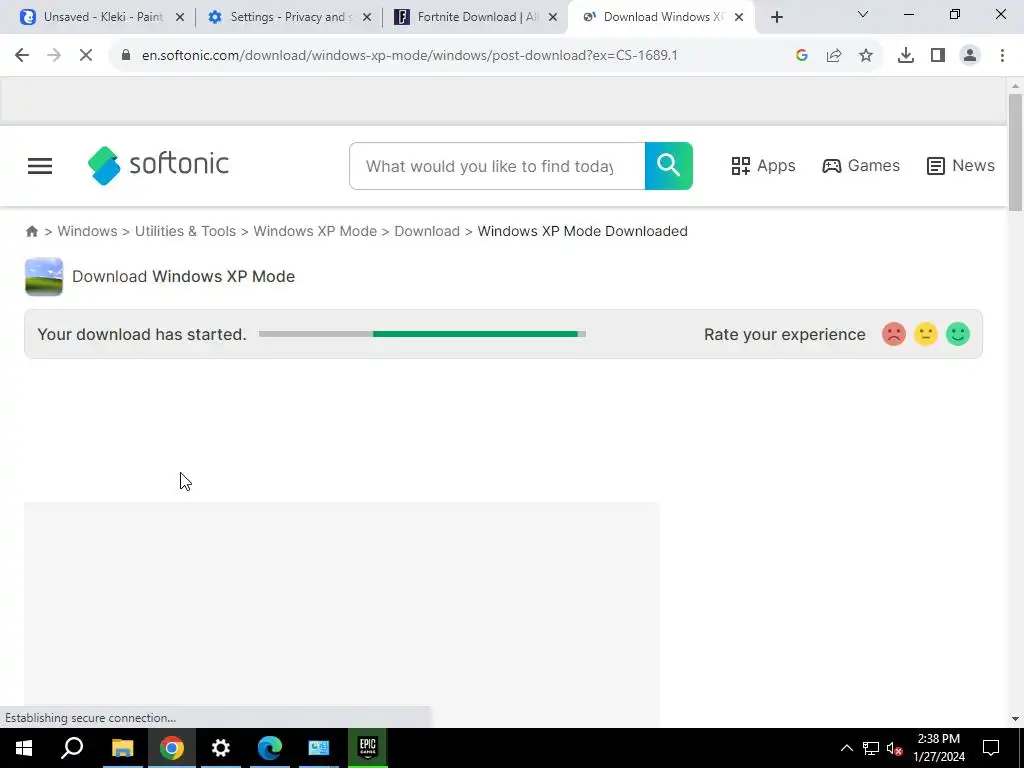Bookmark this page with the star
Screen dimensions: 1024x768
[866, 56]
